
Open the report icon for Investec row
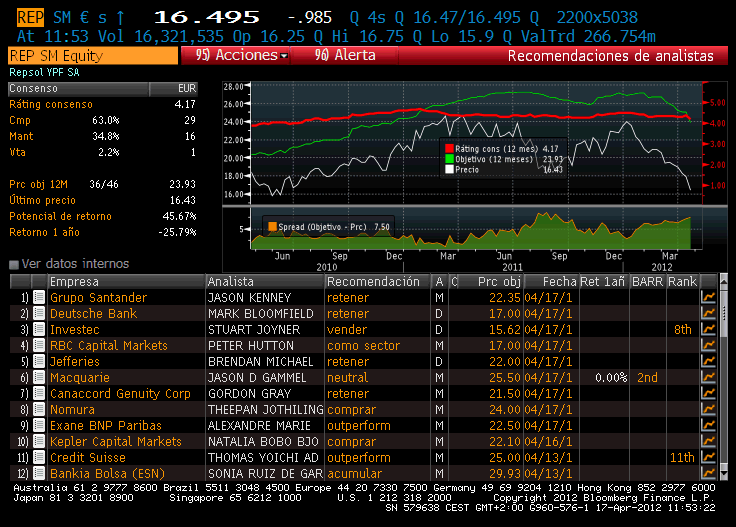[39, 330]
